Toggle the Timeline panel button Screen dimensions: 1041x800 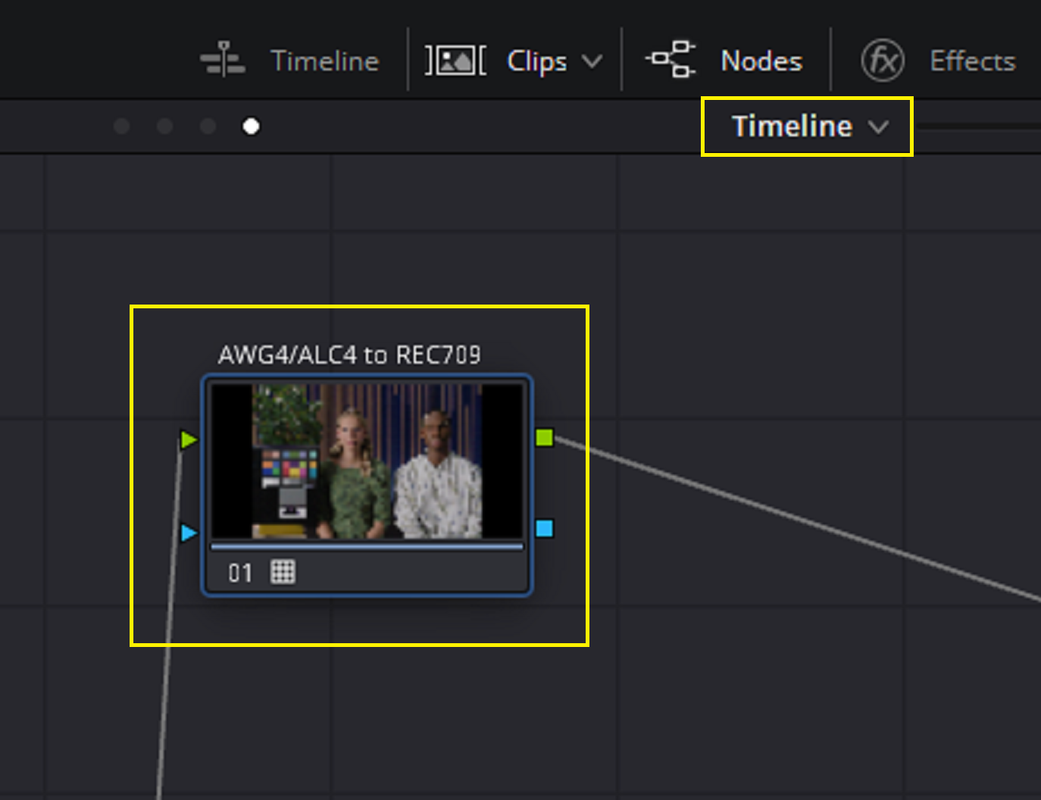point(290,60)
